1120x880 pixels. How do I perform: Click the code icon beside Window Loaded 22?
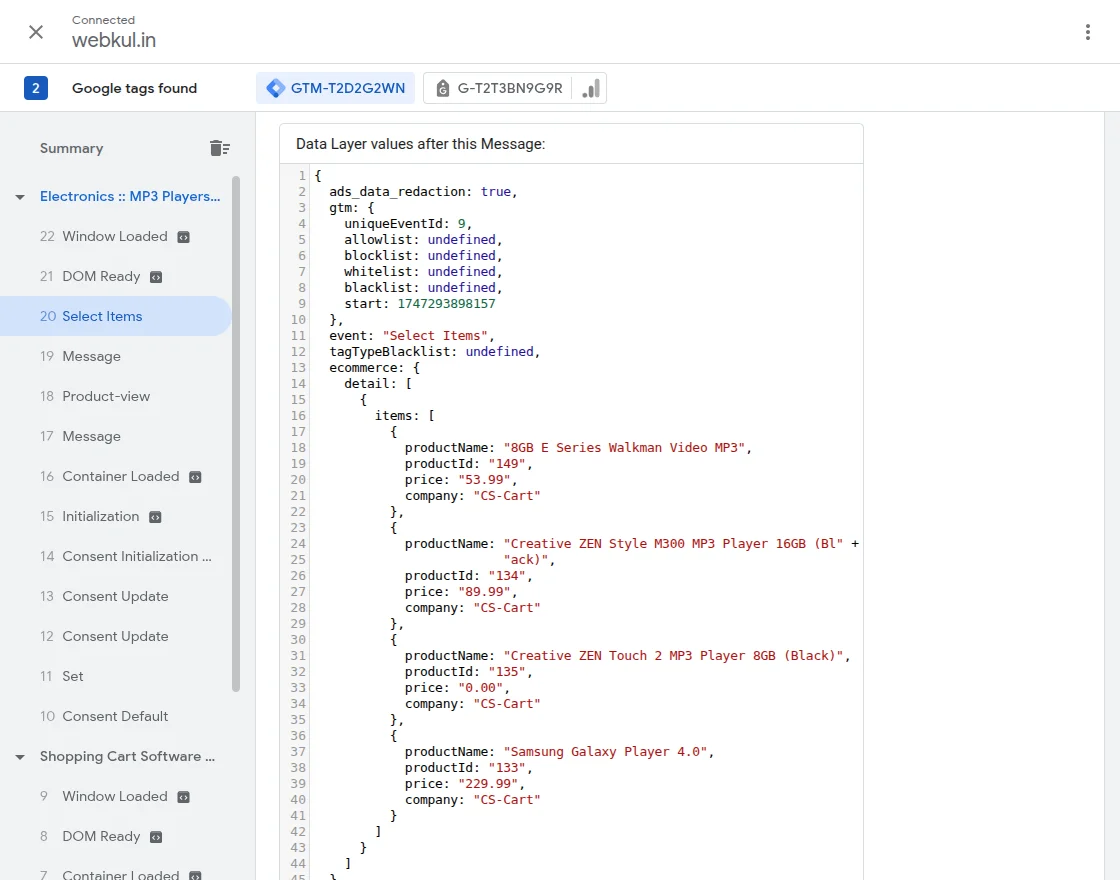[x=183, y=237]
